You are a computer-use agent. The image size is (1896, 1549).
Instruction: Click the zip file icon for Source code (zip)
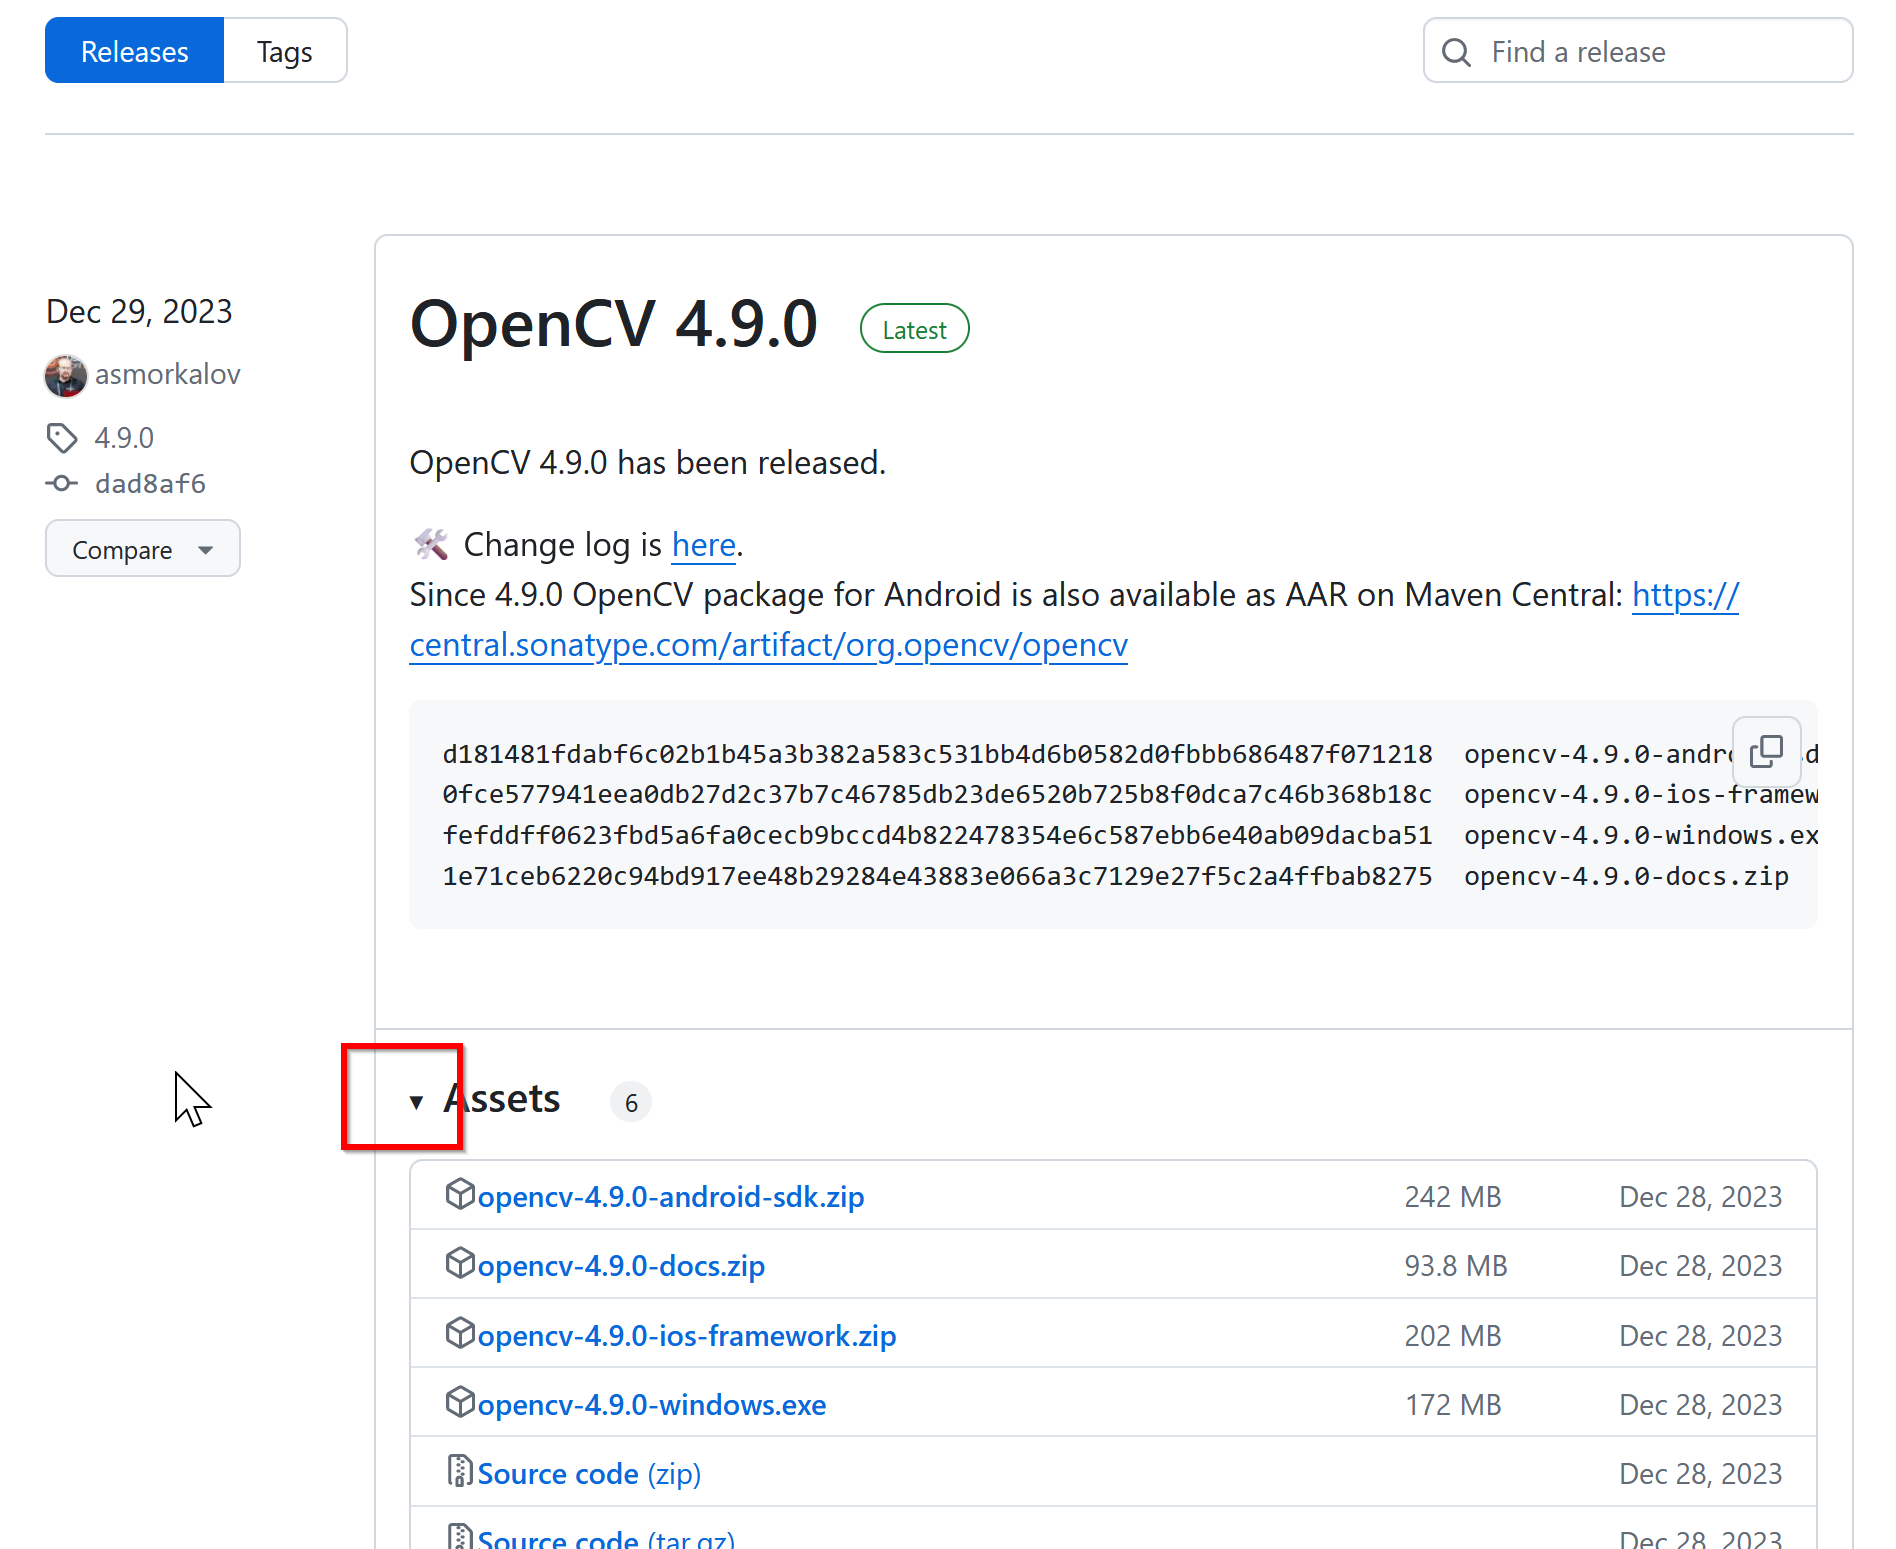[x=460, y=1471]
